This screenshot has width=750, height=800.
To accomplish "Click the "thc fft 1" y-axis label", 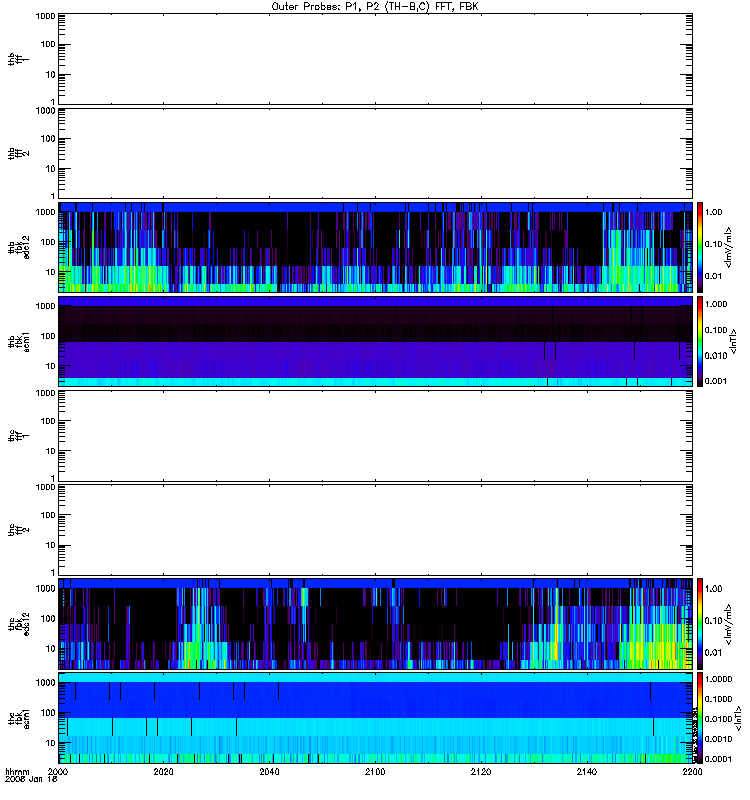I will click(x=18, y=436).
